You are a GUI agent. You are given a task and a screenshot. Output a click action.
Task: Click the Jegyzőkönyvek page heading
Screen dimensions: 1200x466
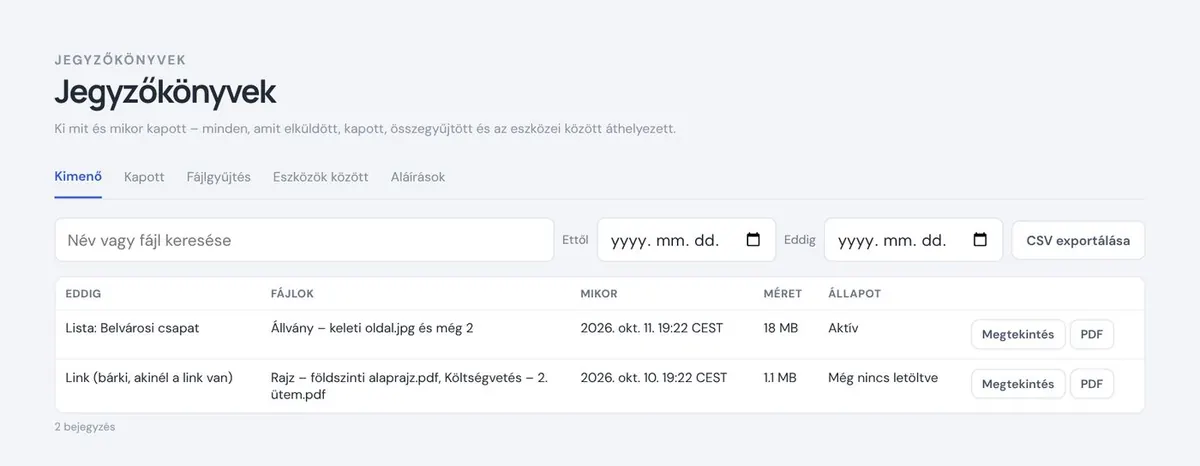pos(165,92)
